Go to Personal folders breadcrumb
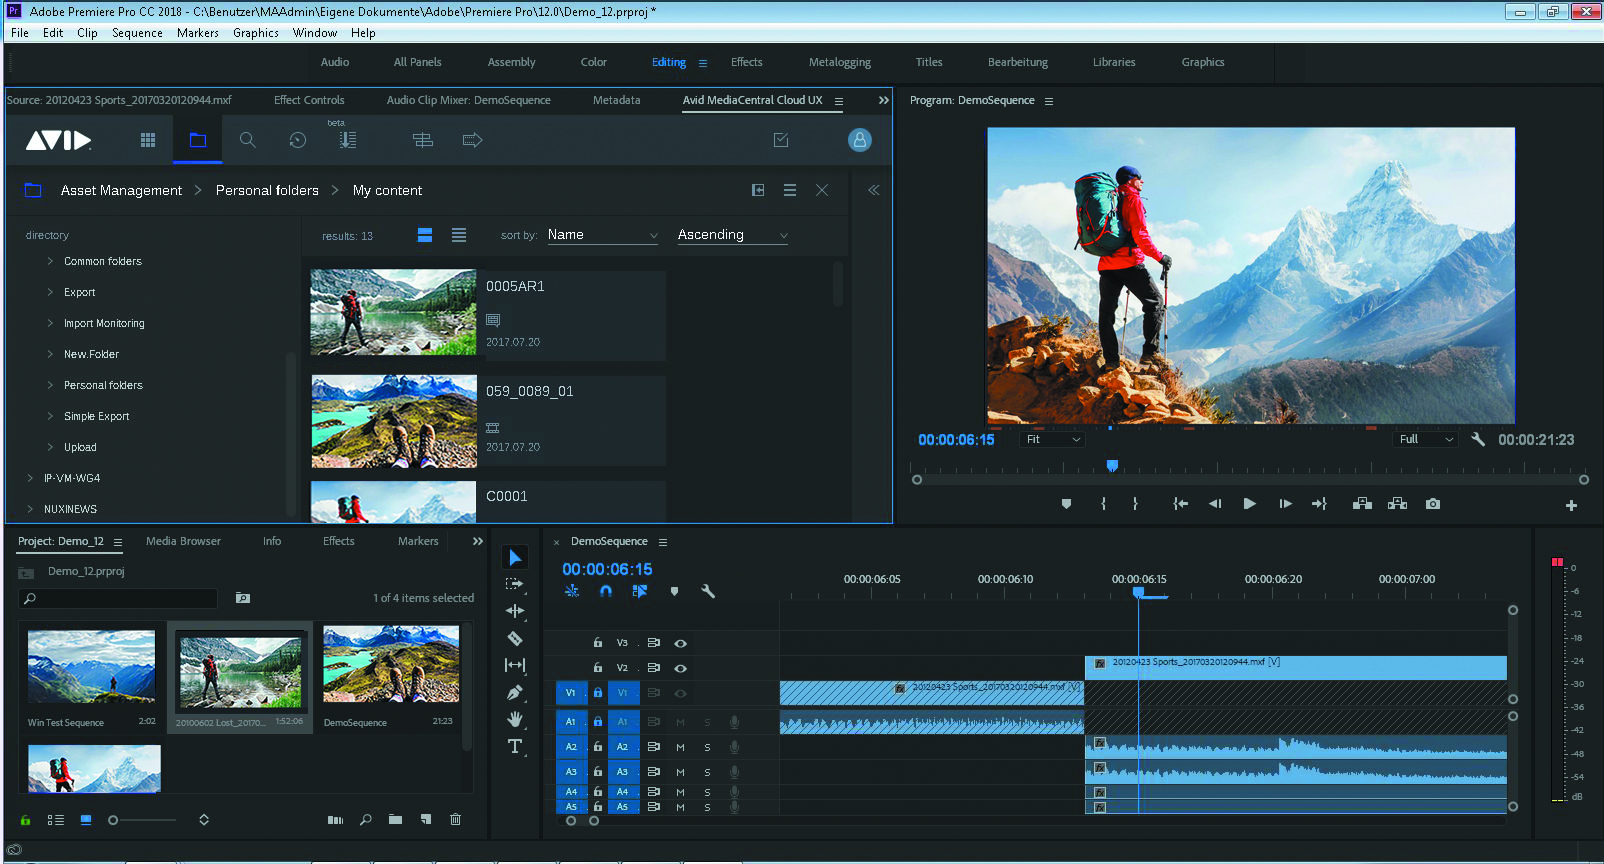The height and width of the screenshot is (864, 1604). click(267, 190)
